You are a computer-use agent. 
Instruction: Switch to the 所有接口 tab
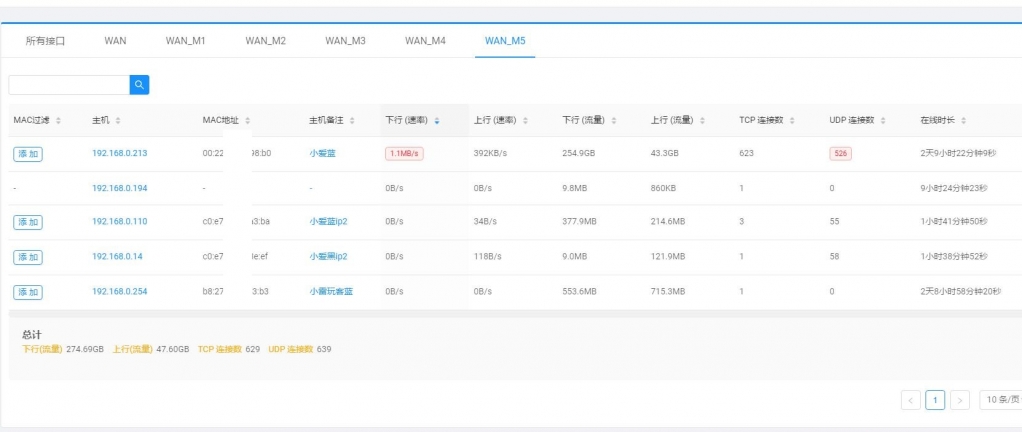45,41
